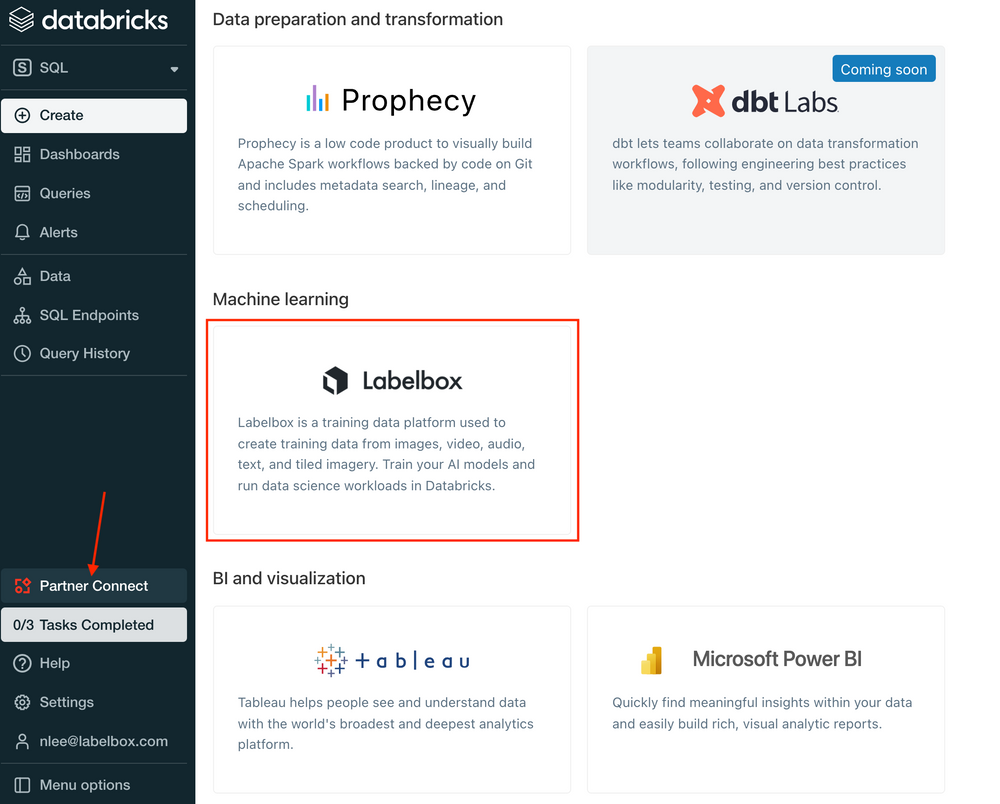
Task: Click the Queries sidebar icon
Action: 22,193
